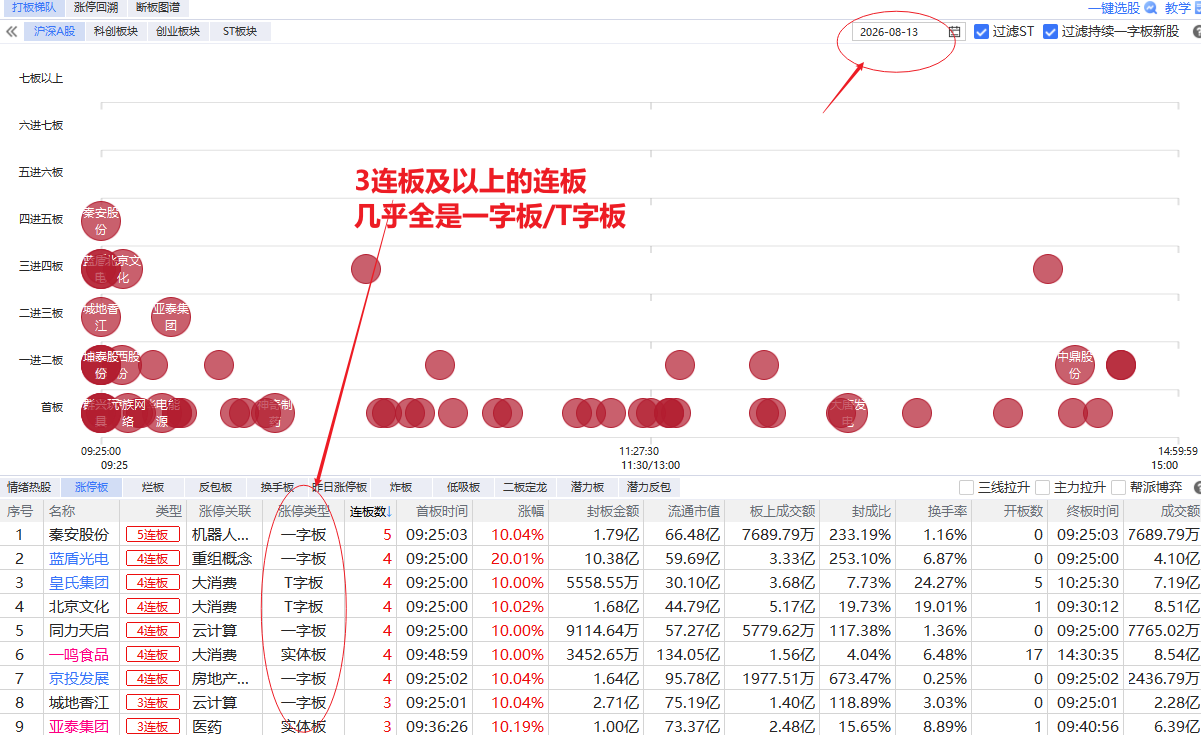Image resolution: width=1201 pixels, height=735 pixels.
Task: Sort by 涨幅 column header
Action: [x=531, y=511]
